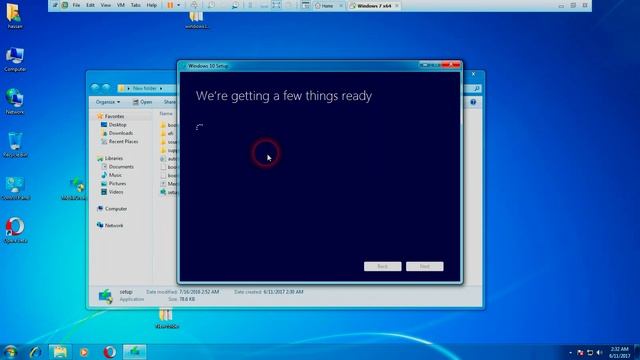Close the Windows 7 x64 VMware tab
Viewport: 640px width, 360px height.
[x=397, y=6]
